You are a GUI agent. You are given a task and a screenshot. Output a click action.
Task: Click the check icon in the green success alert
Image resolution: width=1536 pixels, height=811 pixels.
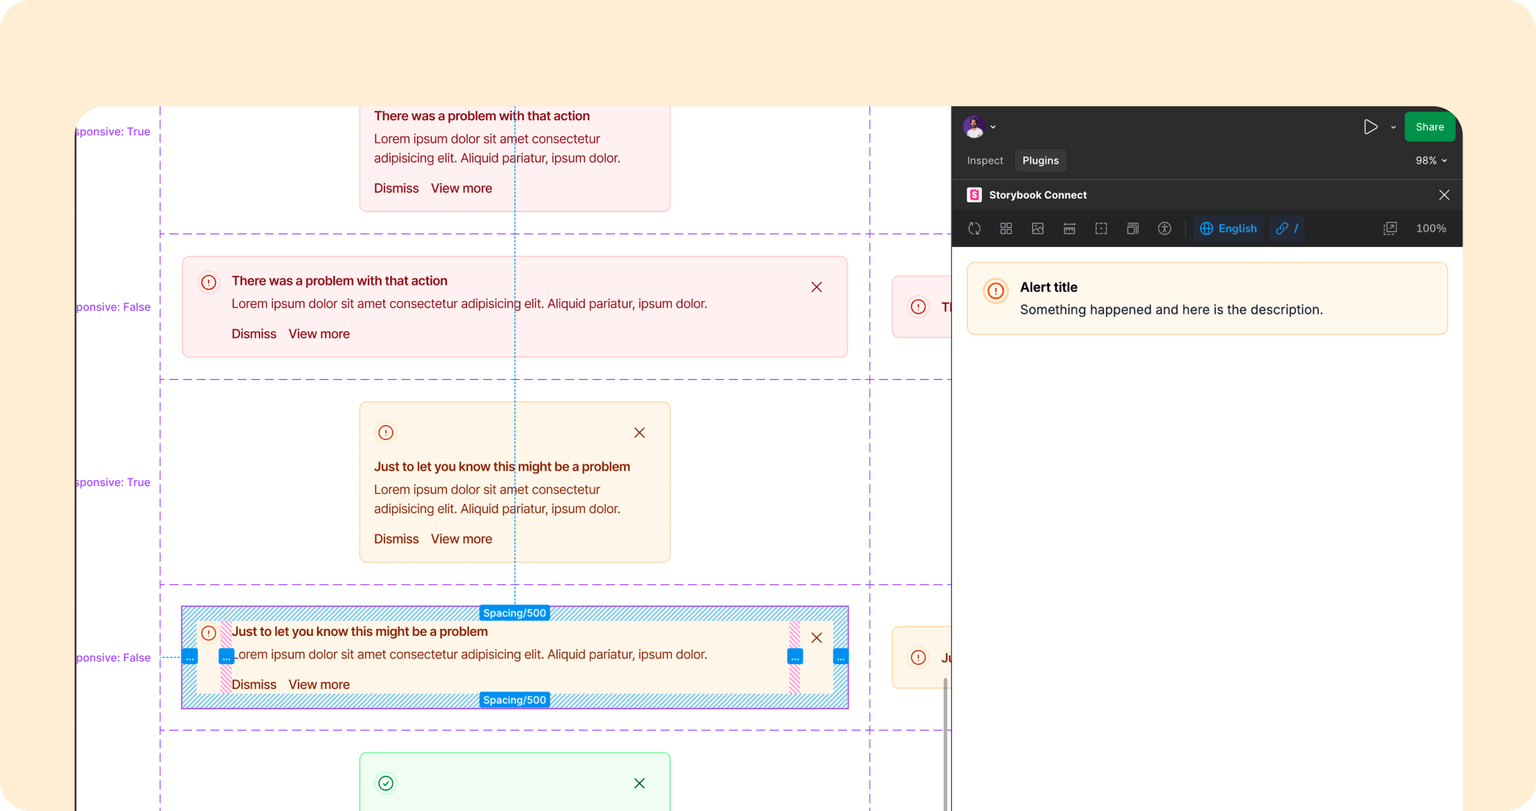(386, 783)
